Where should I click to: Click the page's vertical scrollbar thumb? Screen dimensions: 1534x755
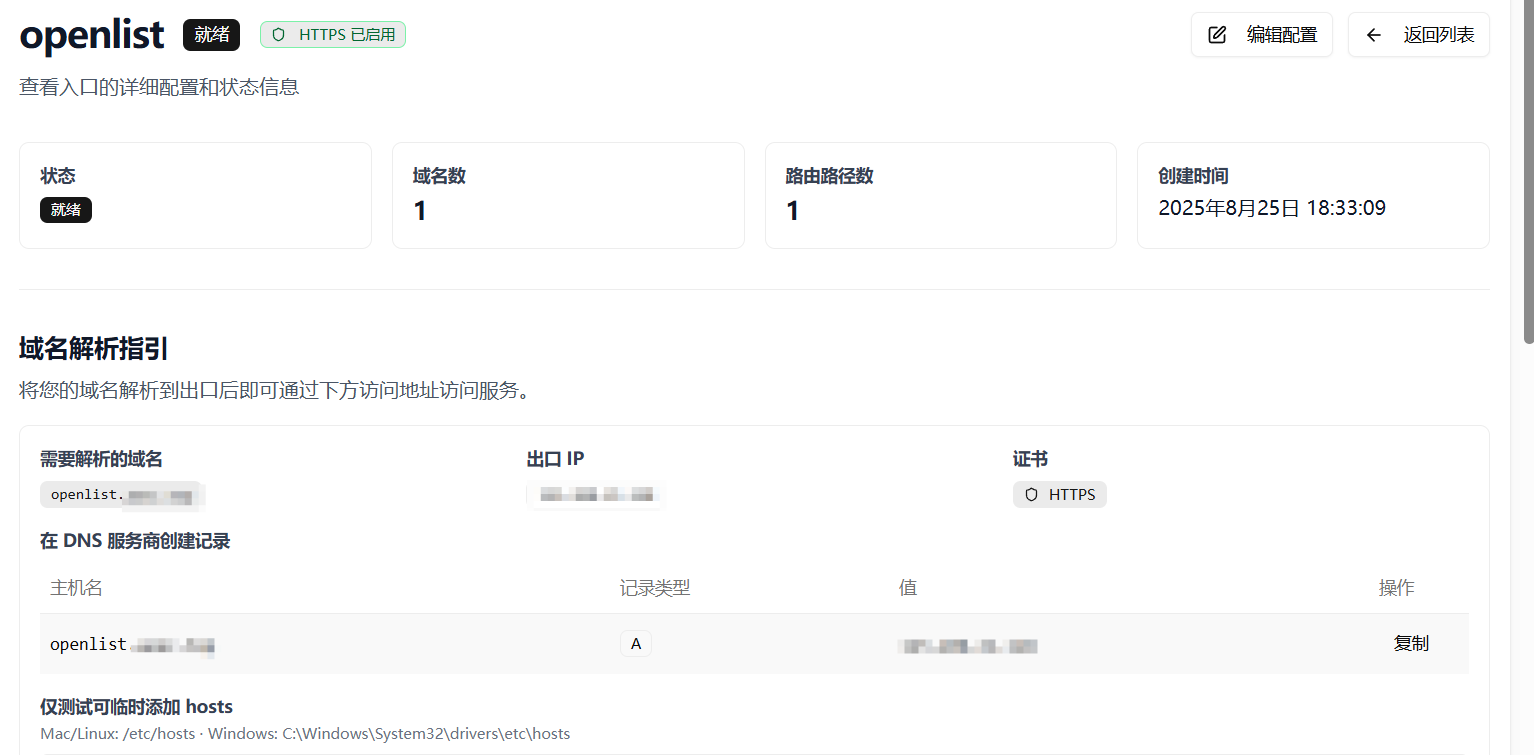tap(1528, 172)
